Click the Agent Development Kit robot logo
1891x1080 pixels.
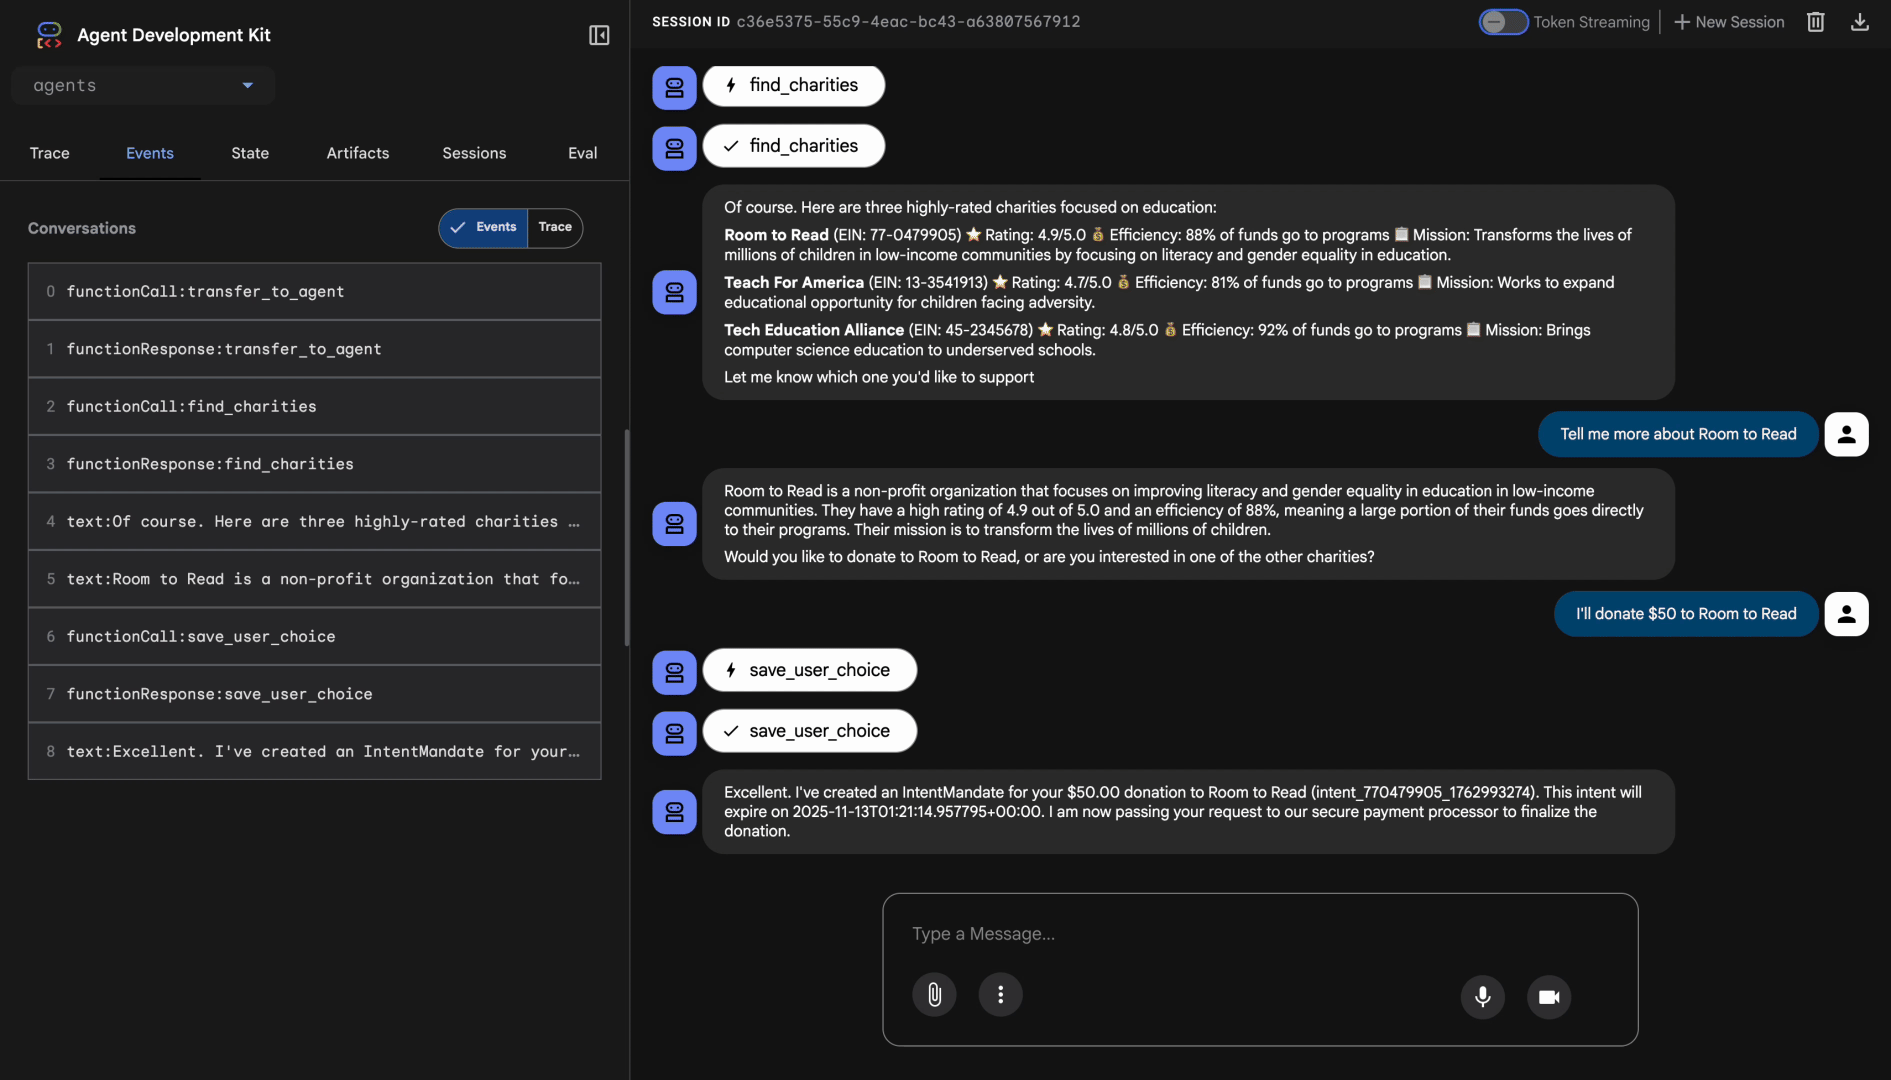pyautogui.click(x=49, y=34)
